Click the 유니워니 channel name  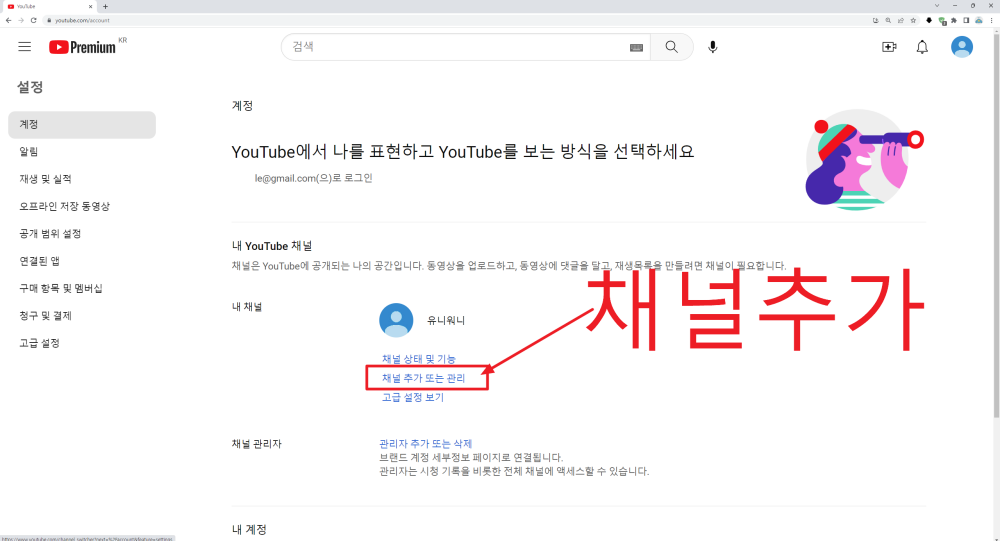(446, 320)
